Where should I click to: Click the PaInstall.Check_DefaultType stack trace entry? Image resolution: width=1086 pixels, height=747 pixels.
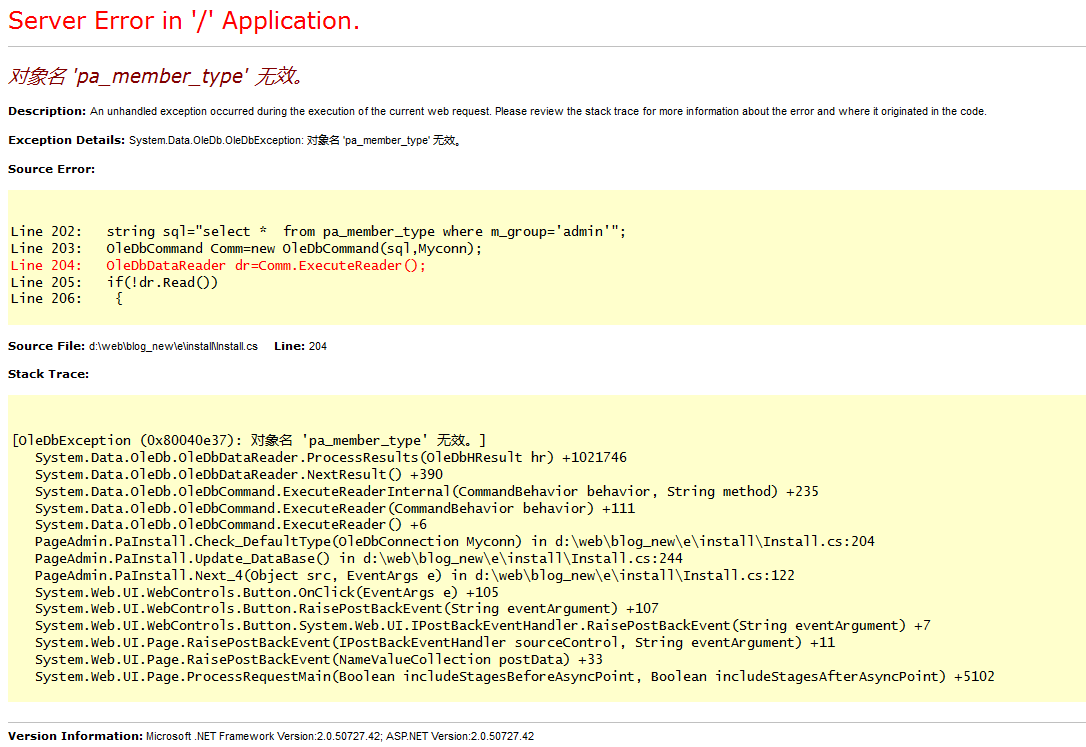pos(454,541)
